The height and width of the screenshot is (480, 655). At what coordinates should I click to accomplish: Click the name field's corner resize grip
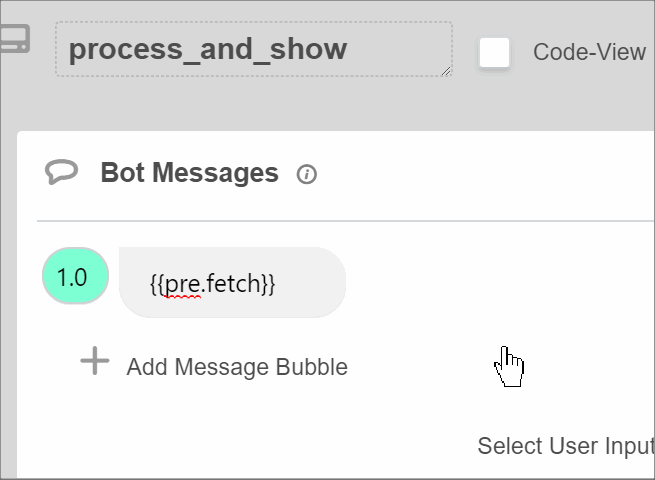[446, 71]
